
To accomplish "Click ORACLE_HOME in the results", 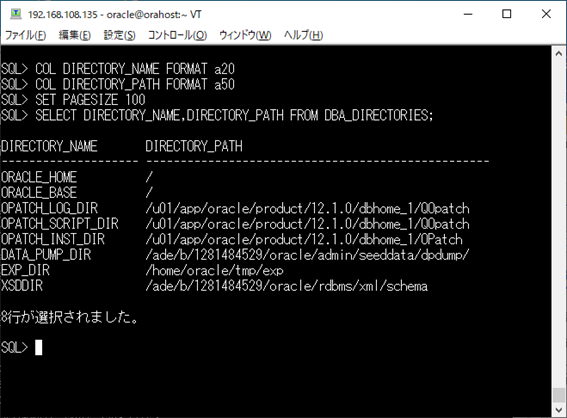I will (x=39, y=177).
